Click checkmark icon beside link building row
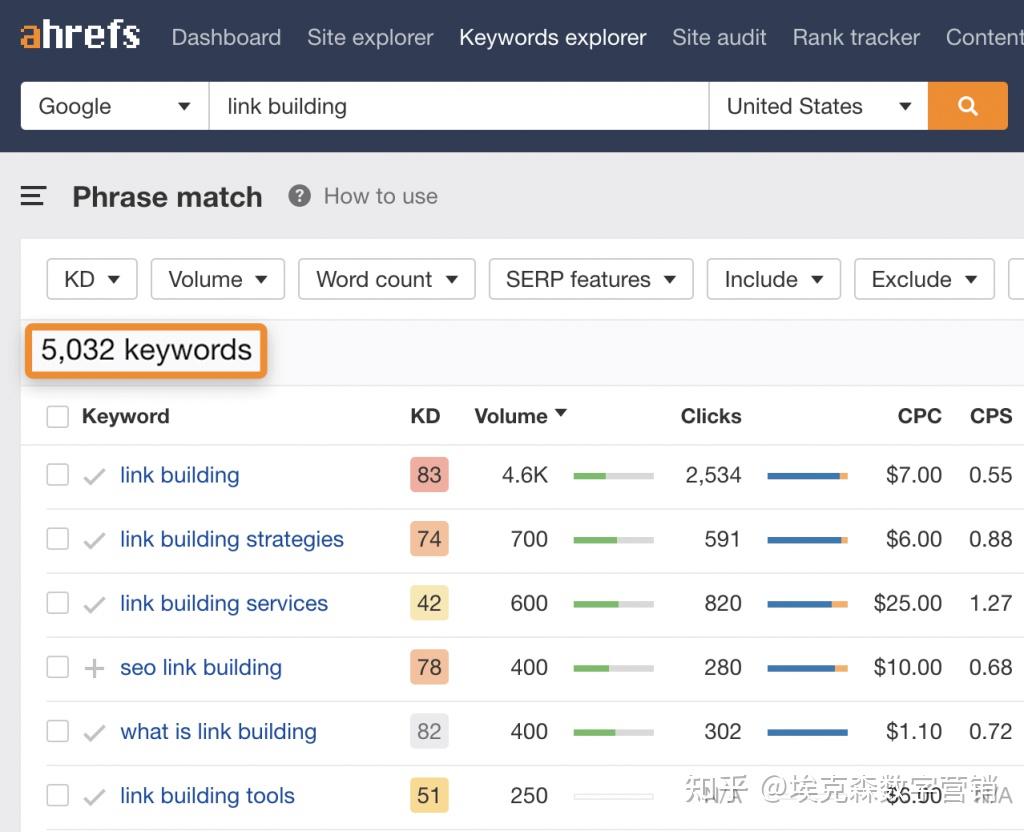 pos(95,476)
